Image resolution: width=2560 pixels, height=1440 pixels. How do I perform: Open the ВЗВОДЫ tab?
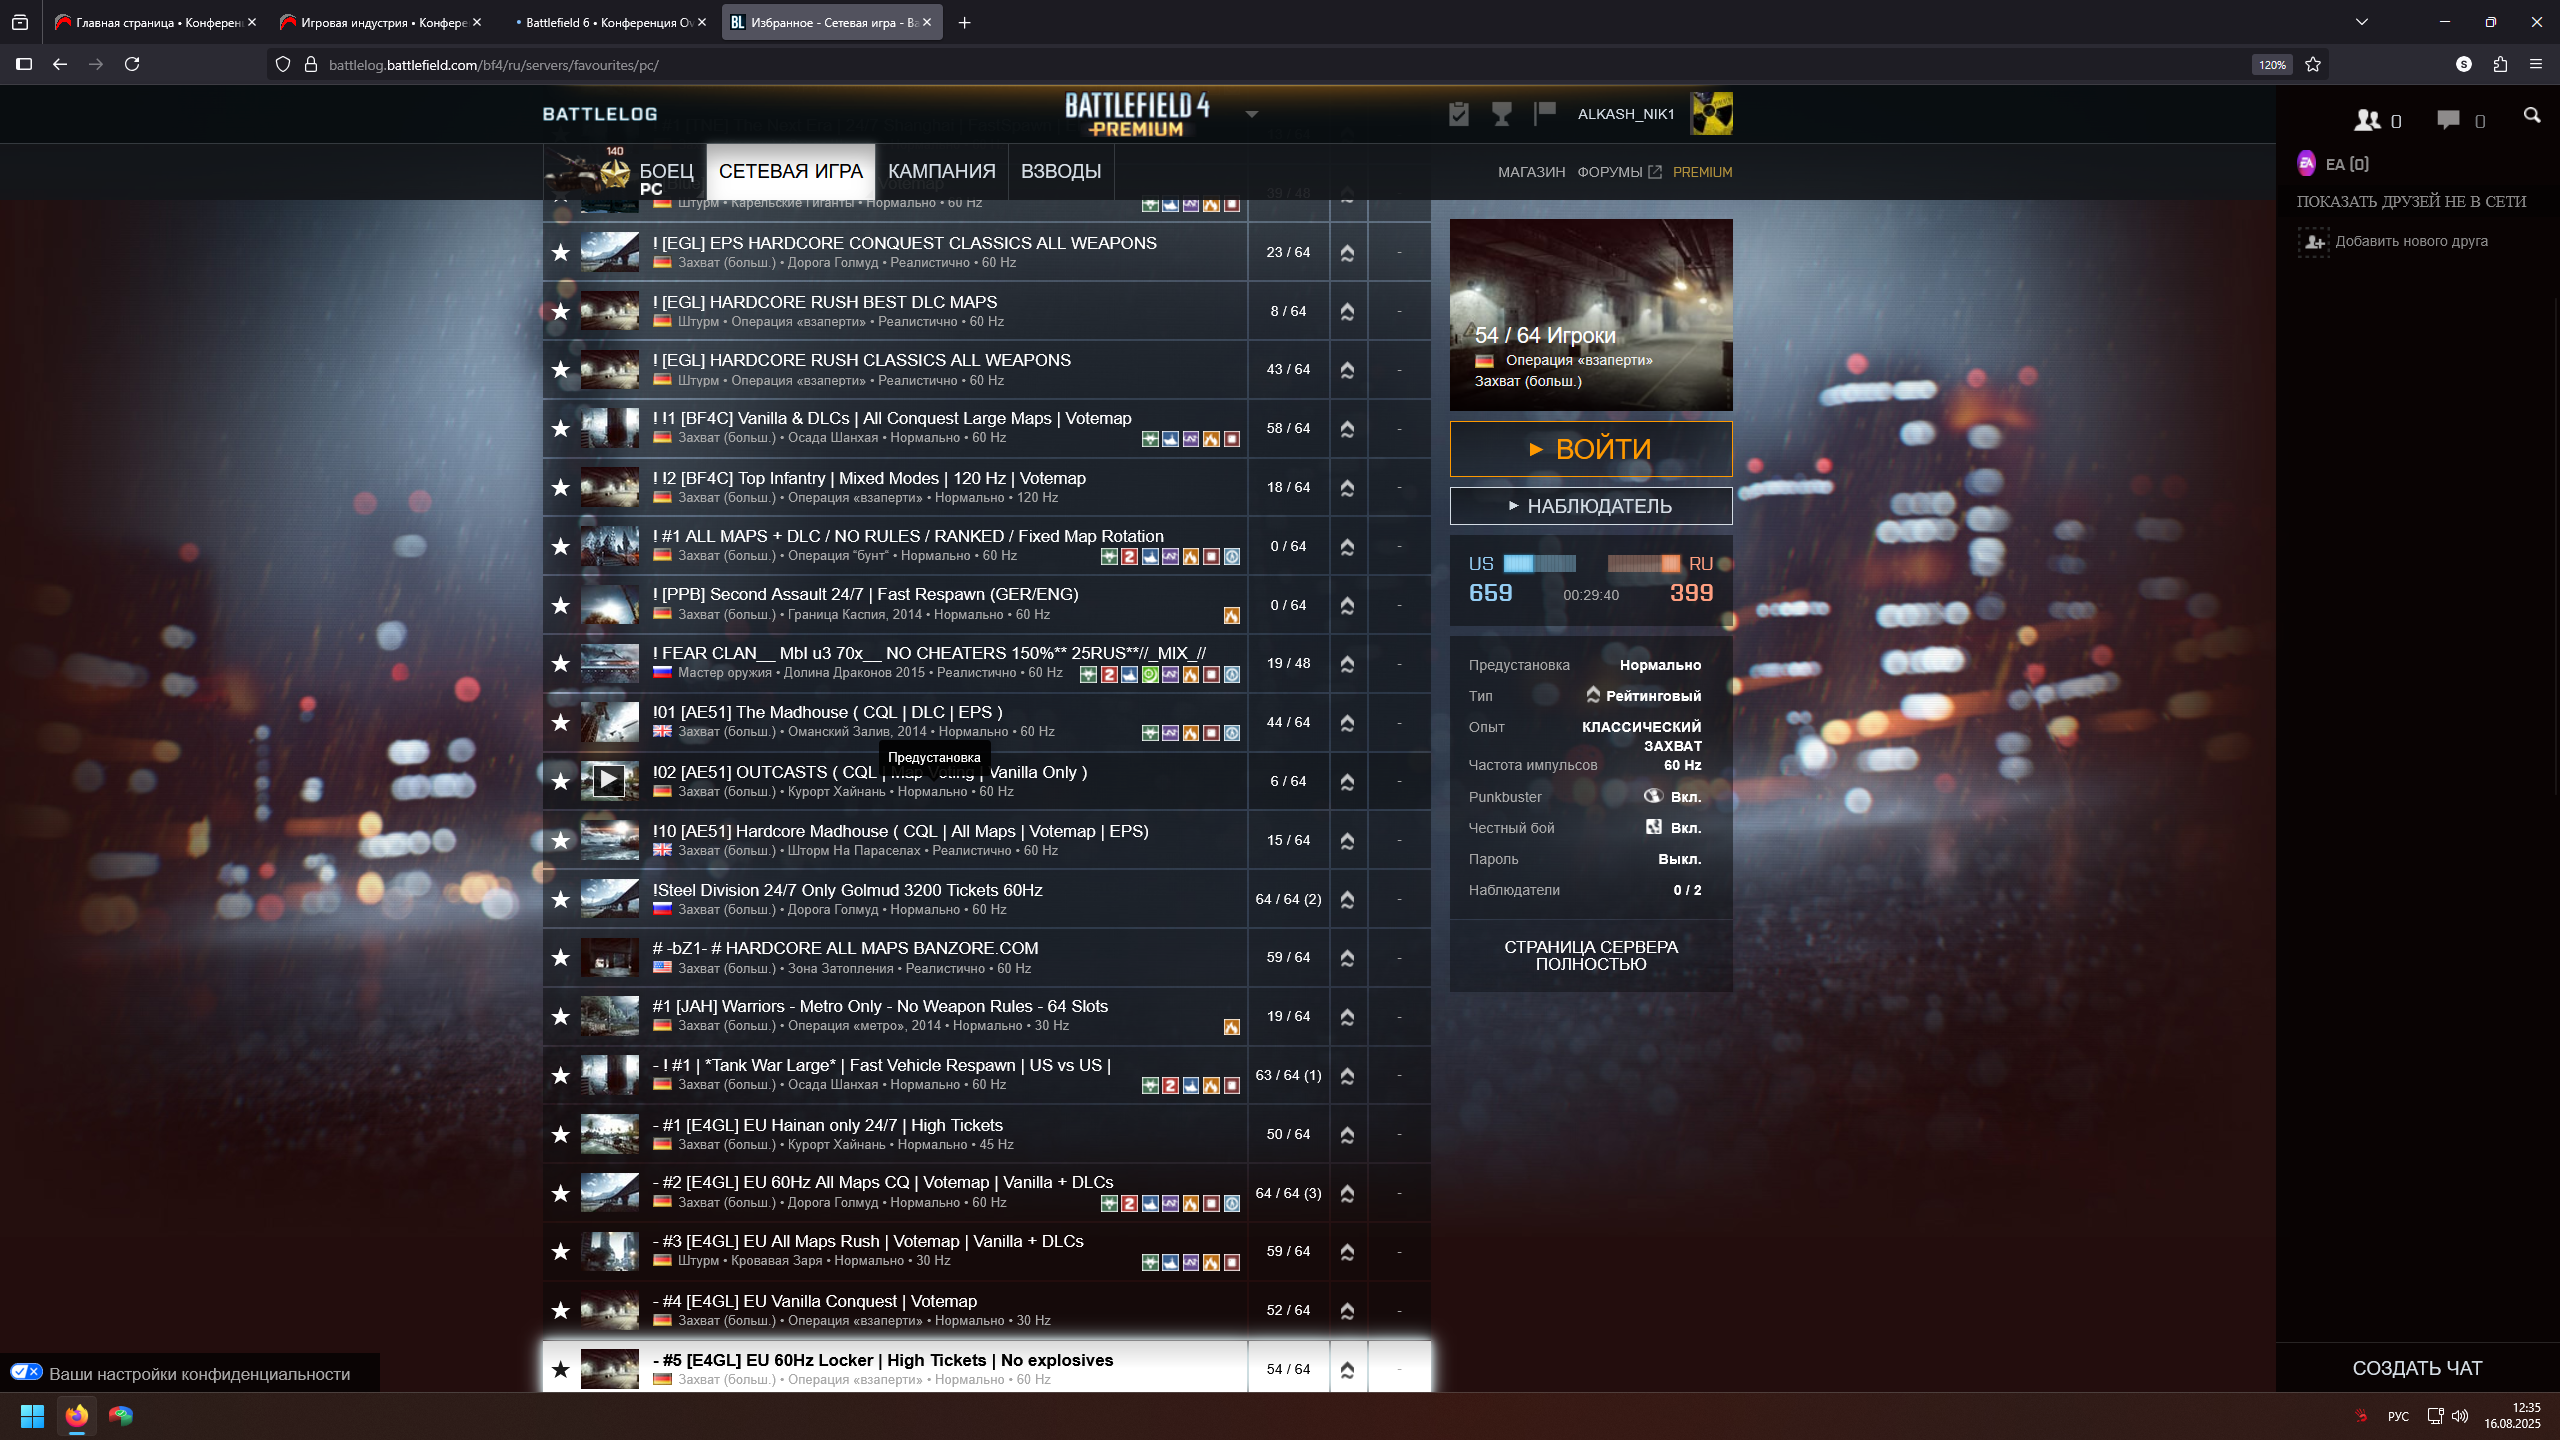pos(1061,172)
